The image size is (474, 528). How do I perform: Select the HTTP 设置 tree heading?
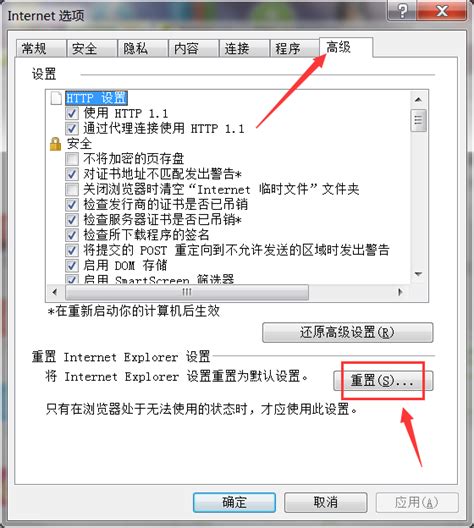96,98
